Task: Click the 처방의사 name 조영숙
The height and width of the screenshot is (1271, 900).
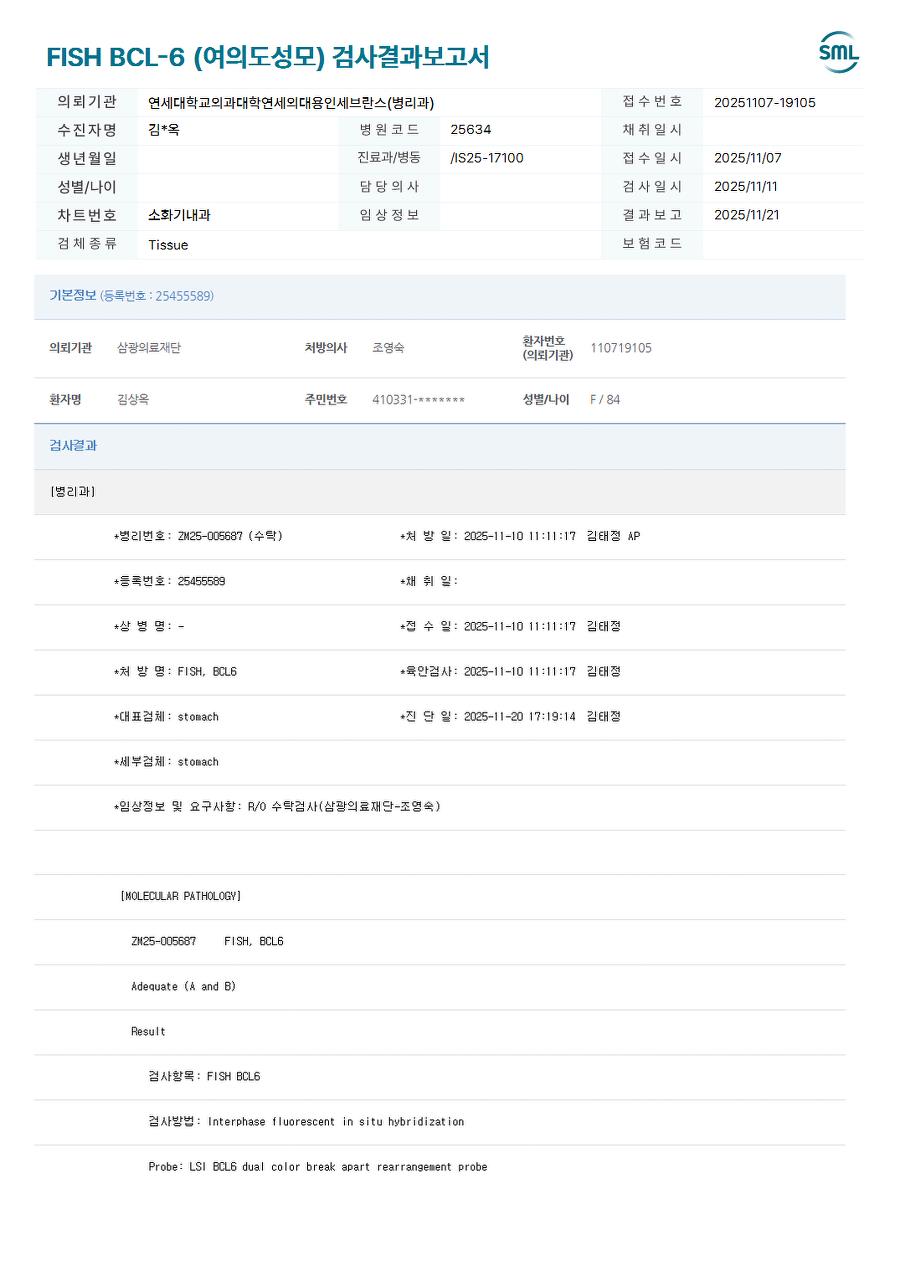Action: [388, 348]
